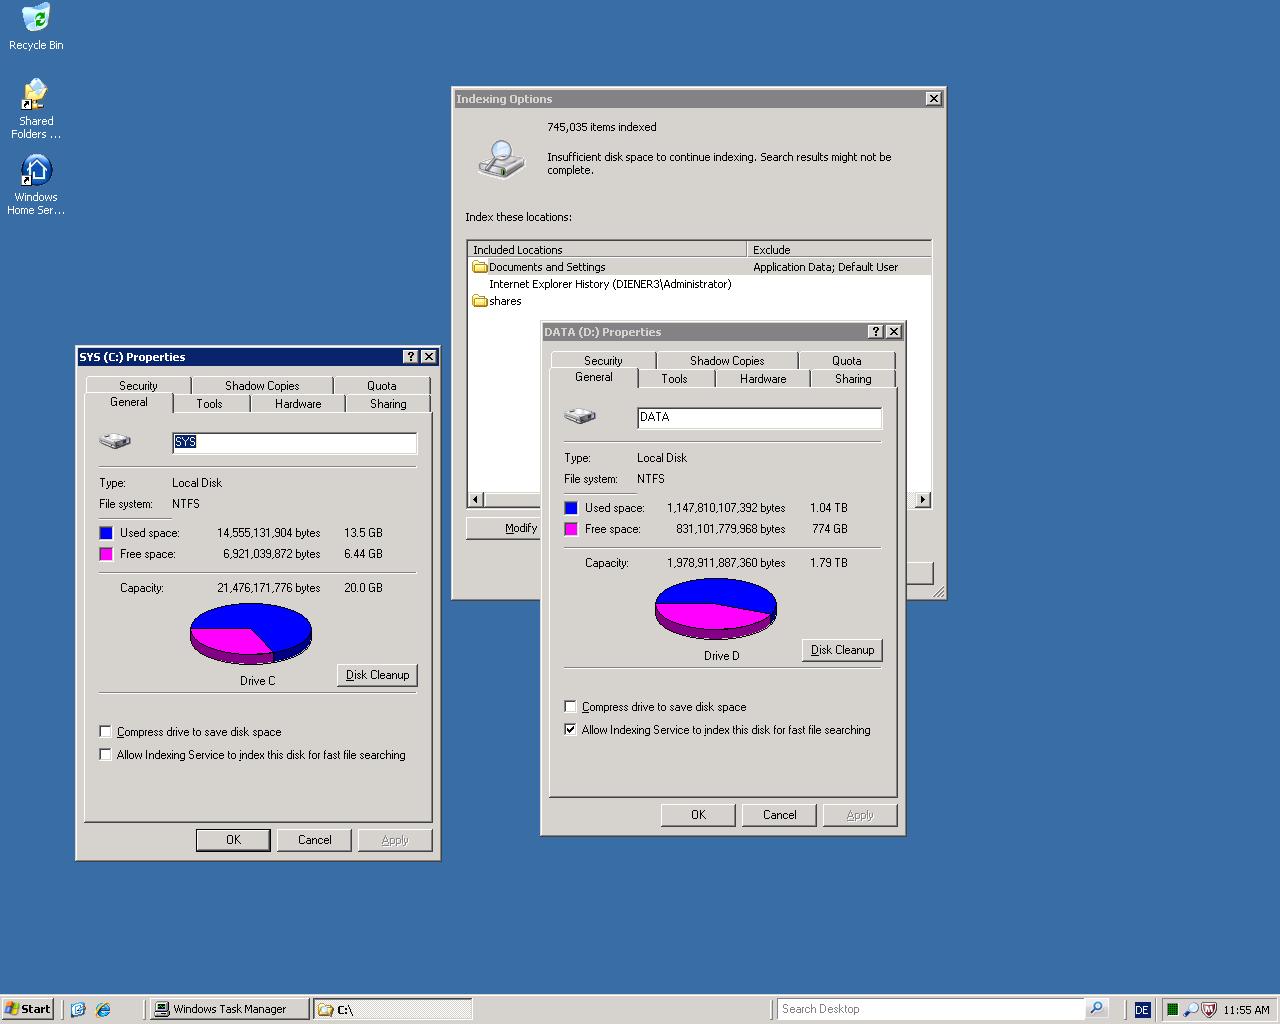Open the Windows Home Server icon

pyautogui.click(x=36, y=171)
